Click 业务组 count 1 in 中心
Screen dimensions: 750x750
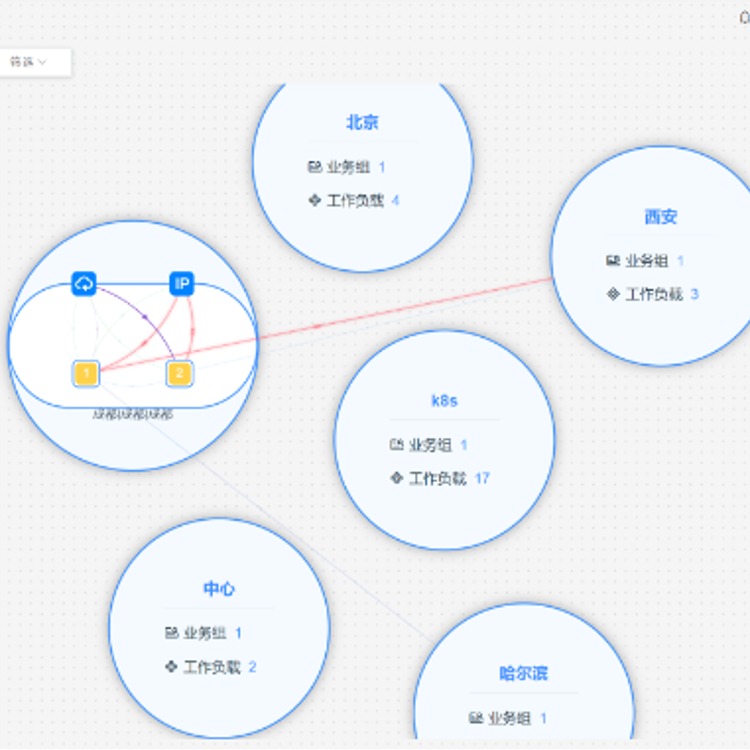(x=238, y=633)
